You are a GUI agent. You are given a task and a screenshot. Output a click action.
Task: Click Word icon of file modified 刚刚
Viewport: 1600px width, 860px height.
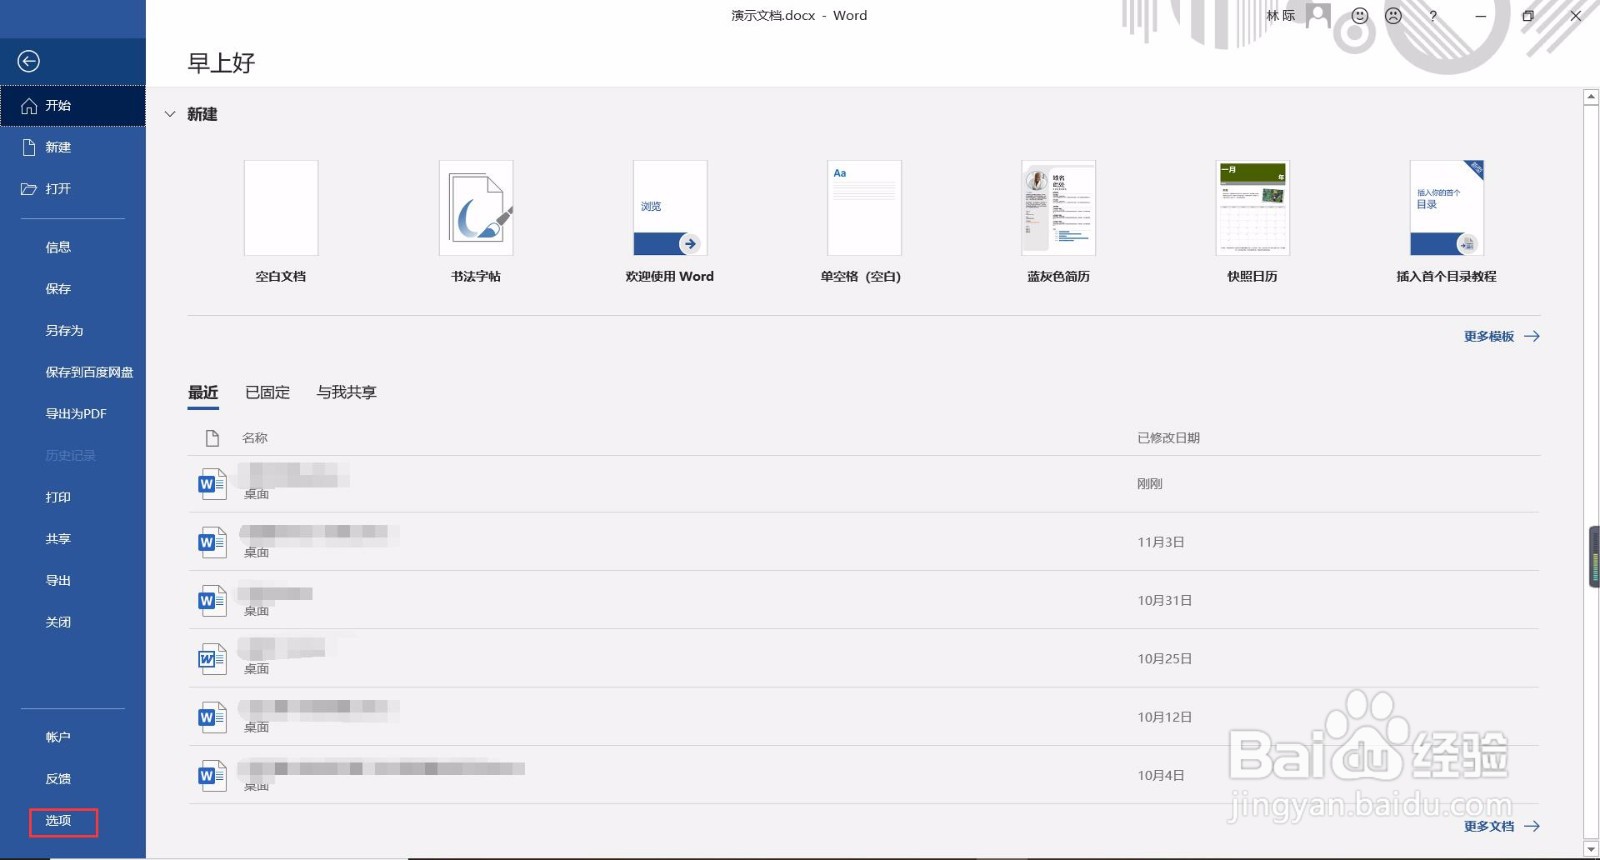212,484
